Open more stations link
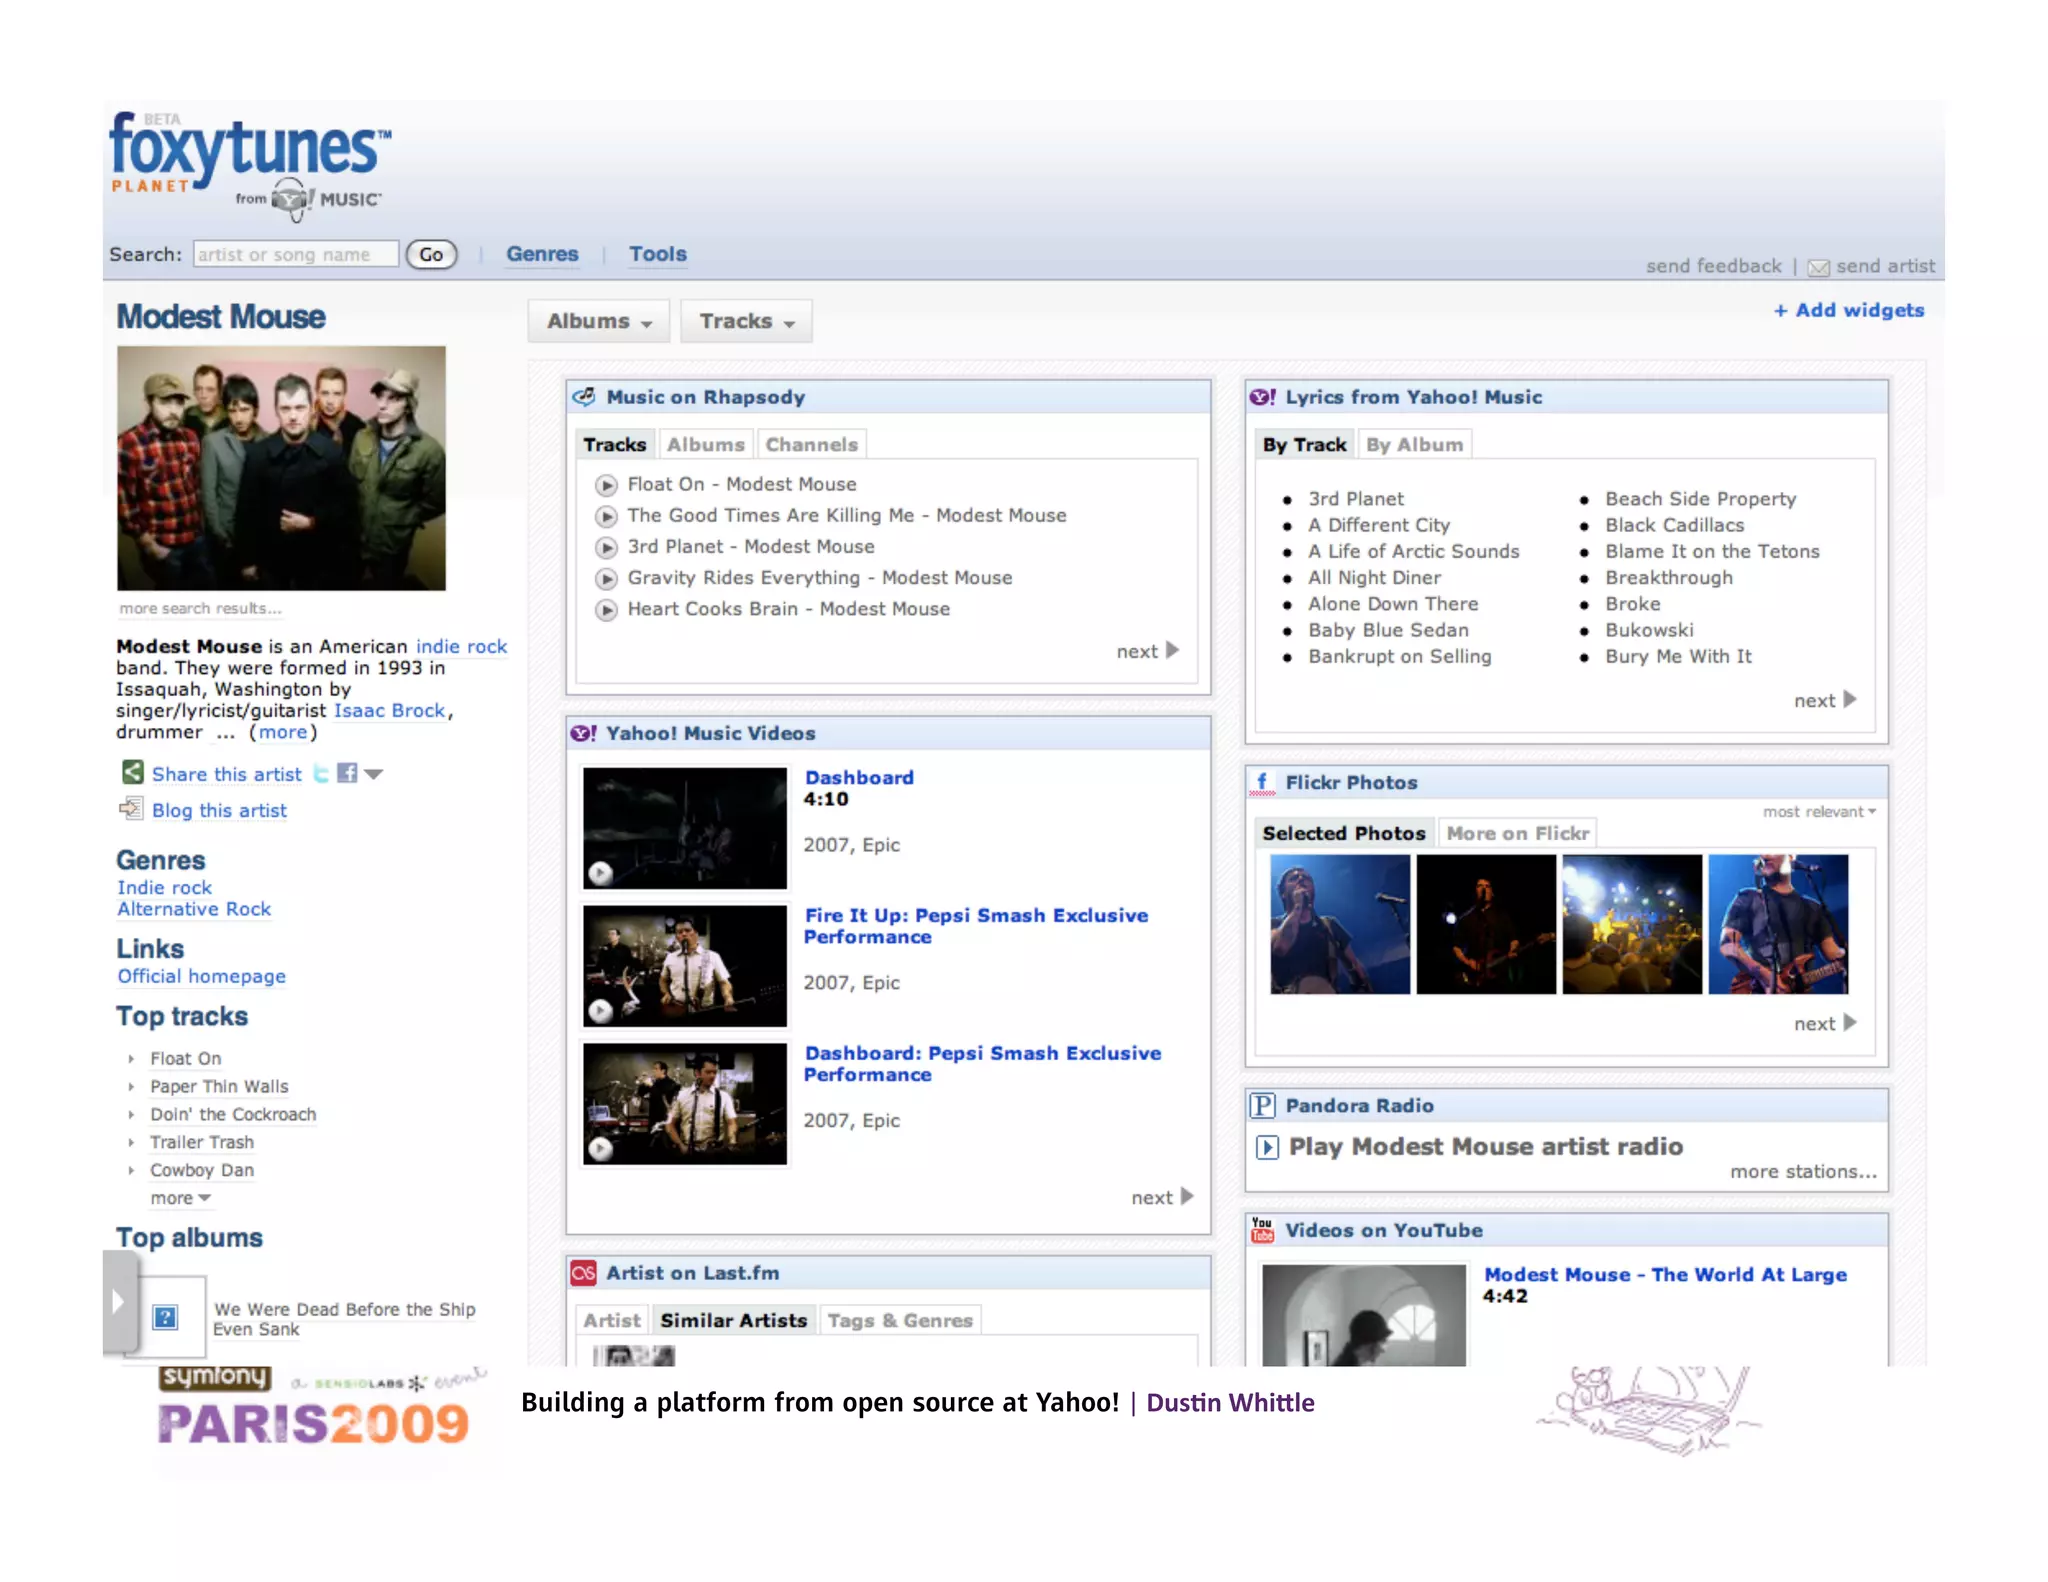Screen dimensions: 2048x1582 pyautogui.click(x=1803, y=1171)
